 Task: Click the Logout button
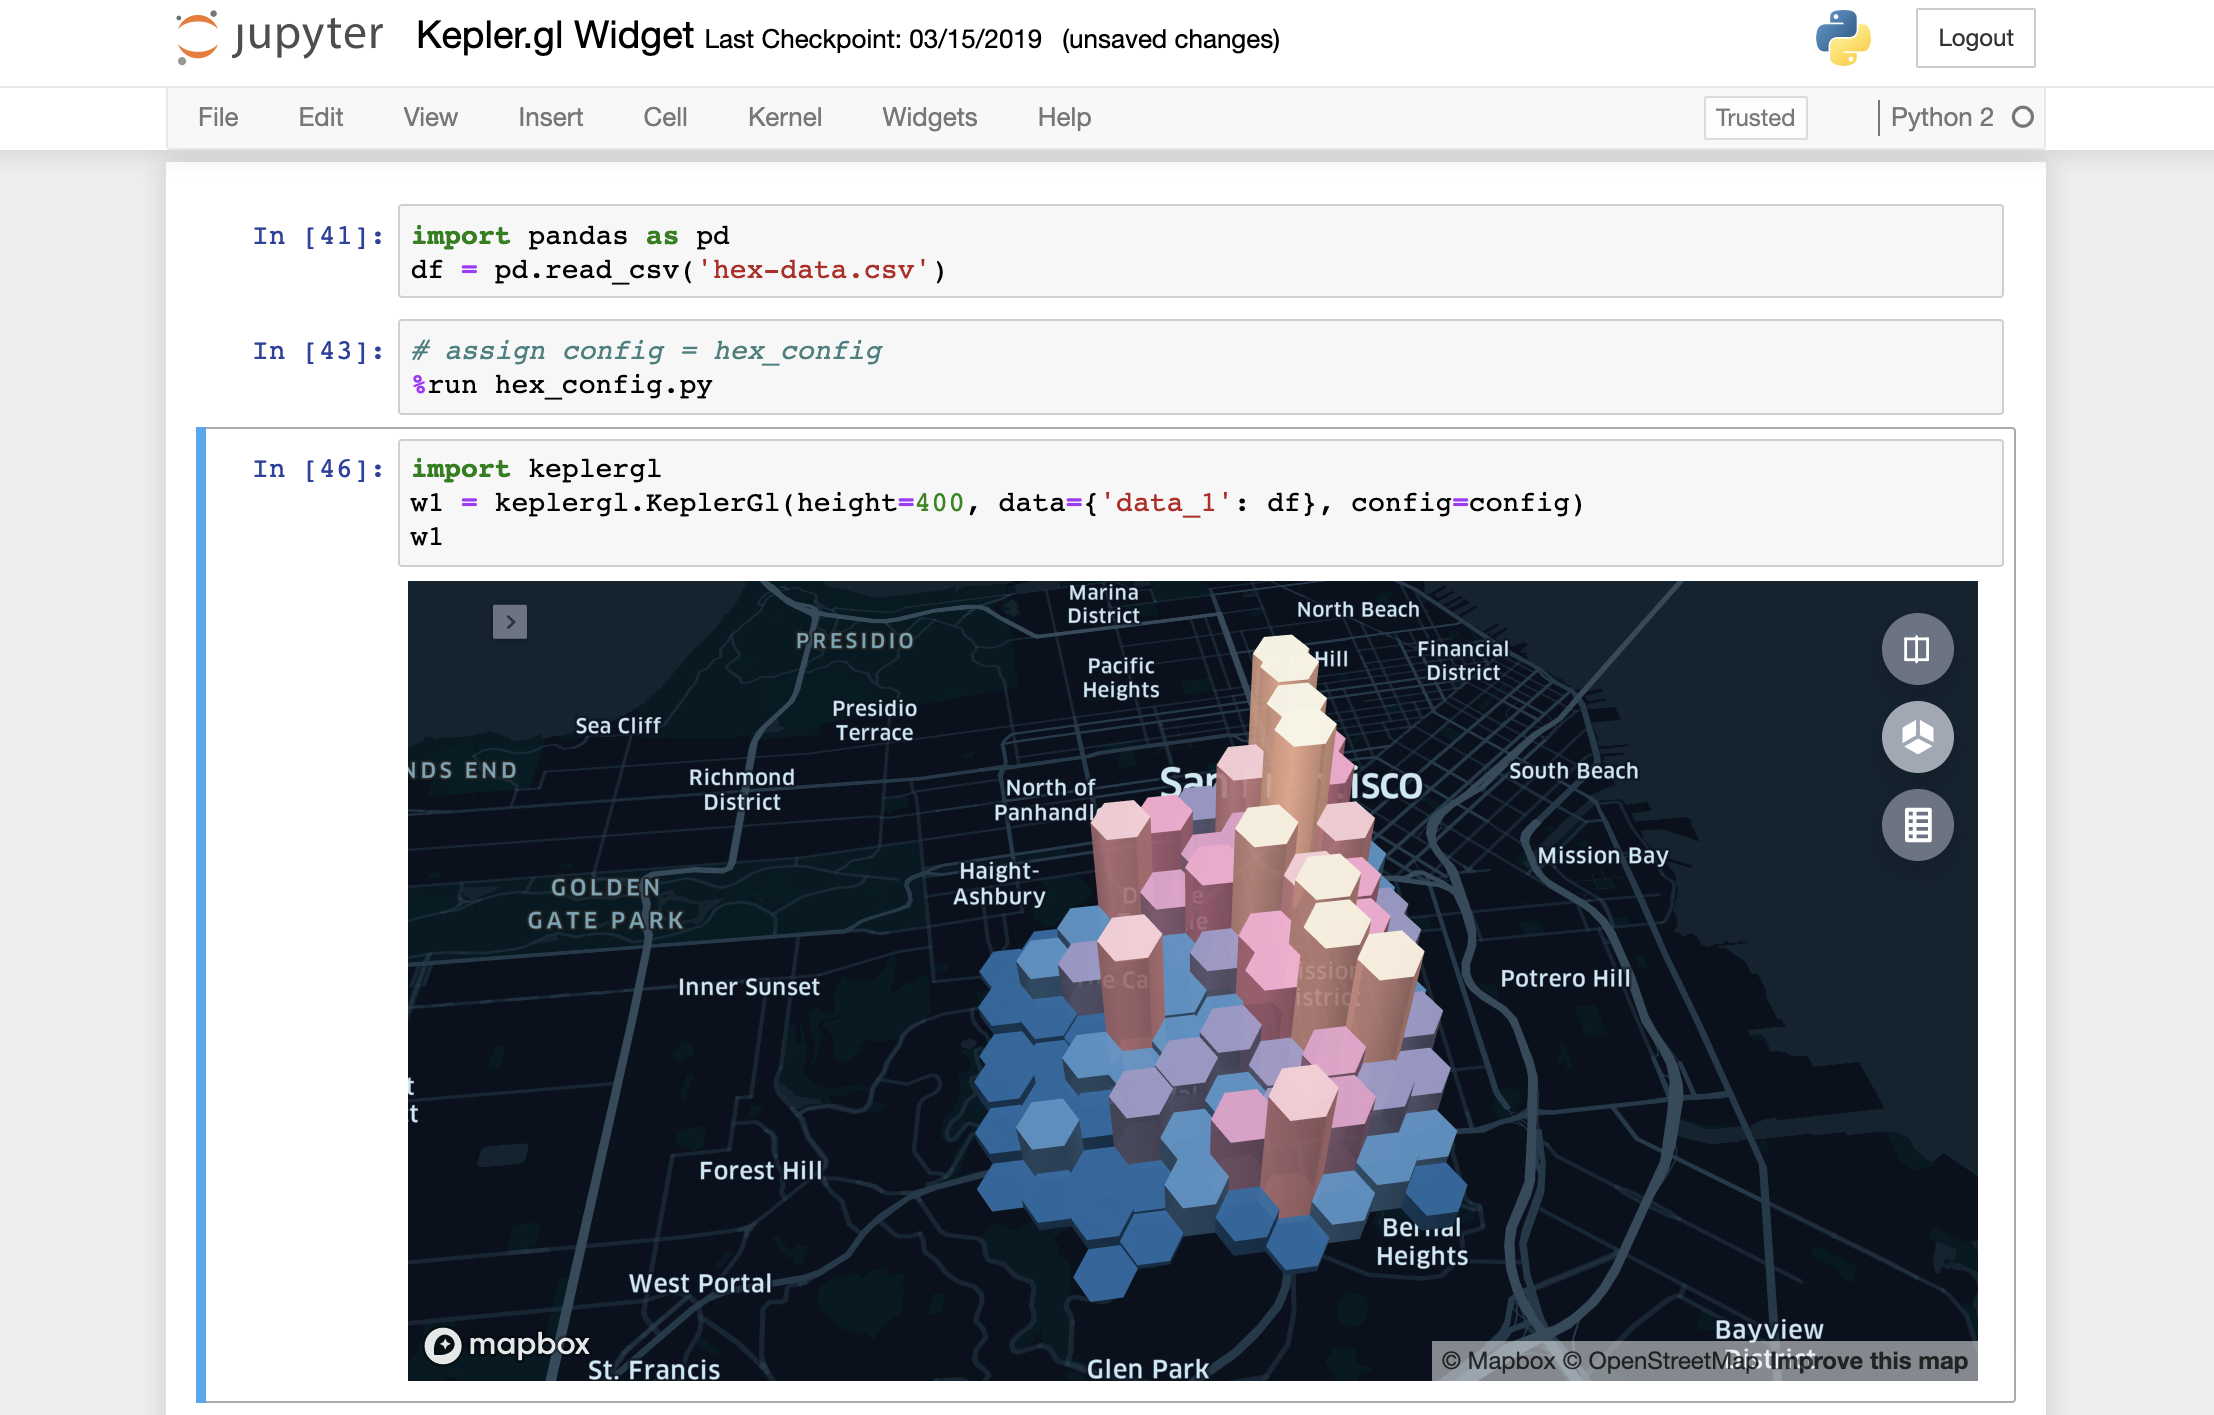pos(1974,38)
